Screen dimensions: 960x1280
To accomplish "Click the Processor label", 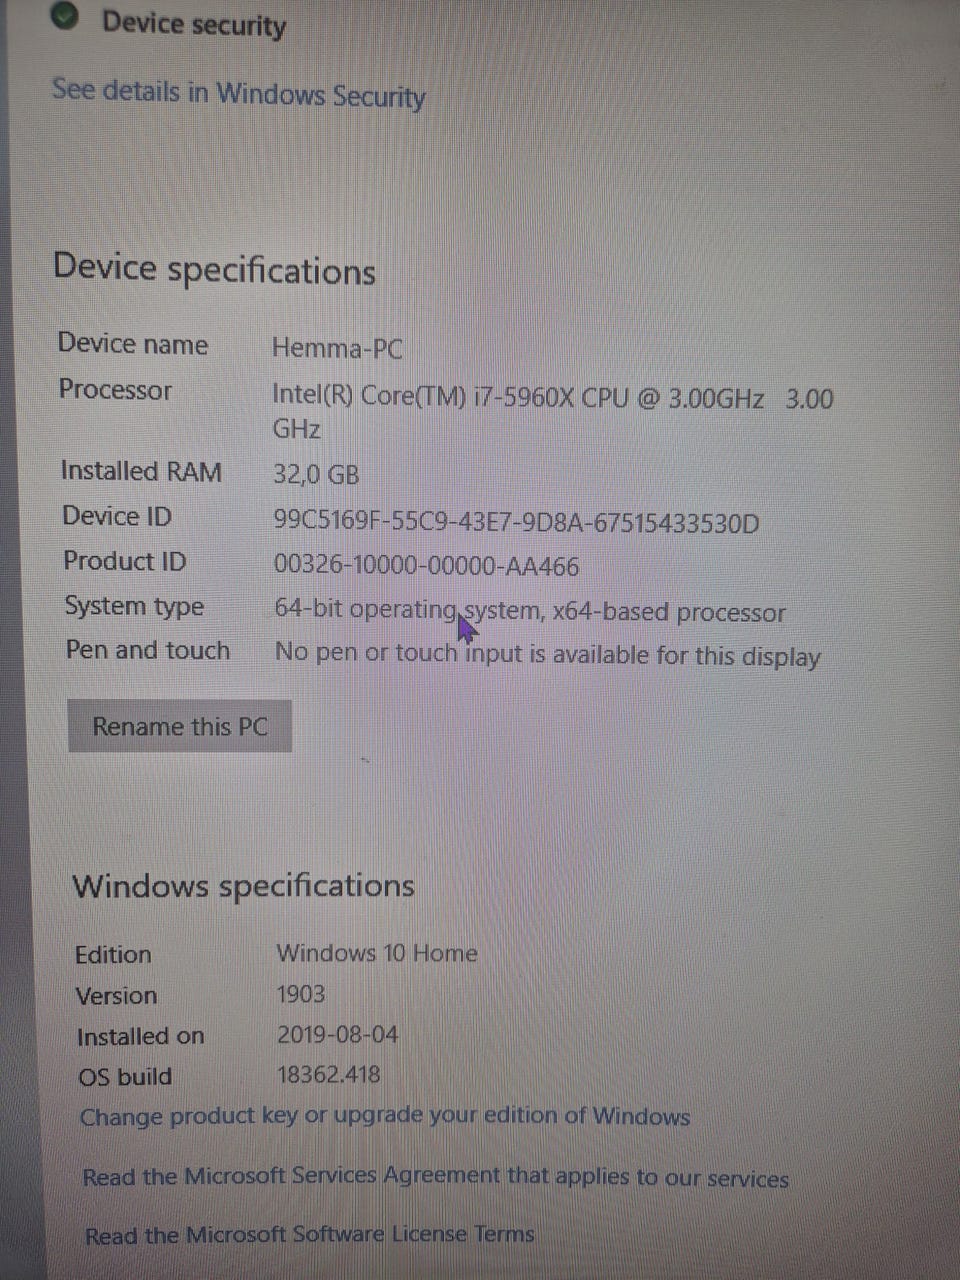I will tap(115, 390).
